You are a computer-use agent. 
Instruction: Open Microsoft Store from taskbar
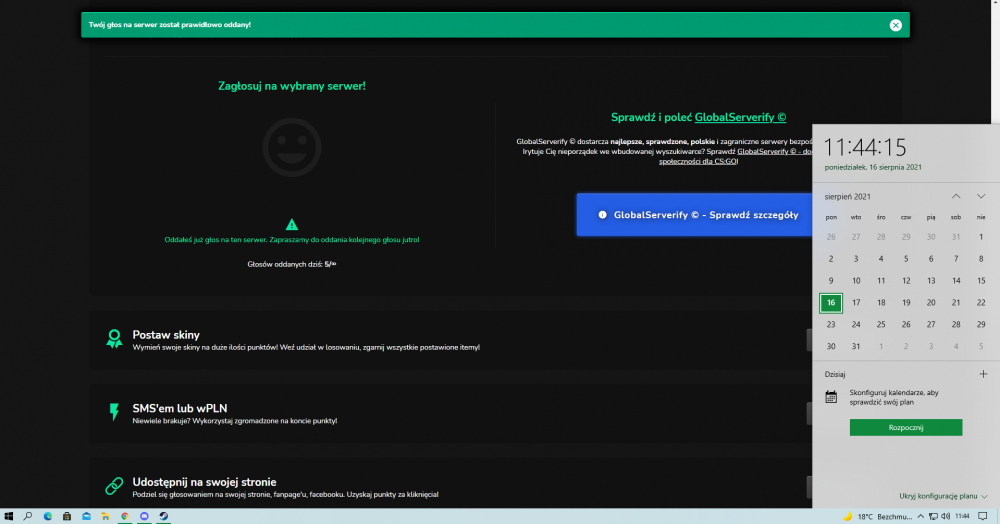pyautogui.click(x=66, y=516)
